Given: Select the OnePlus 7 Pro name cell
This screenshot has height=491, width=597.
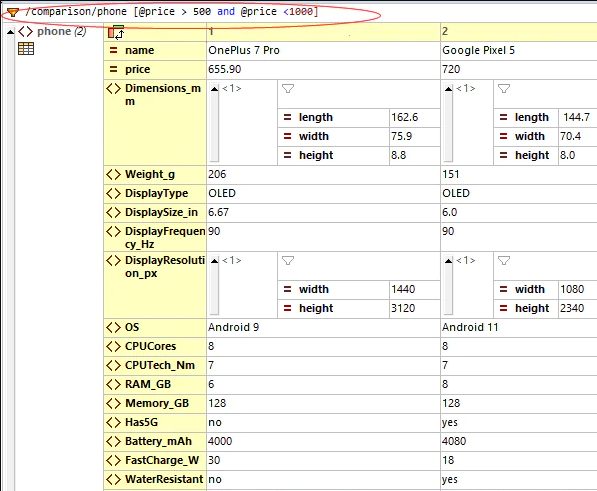Looking at the screenshot, I should [x=323, y=50].
